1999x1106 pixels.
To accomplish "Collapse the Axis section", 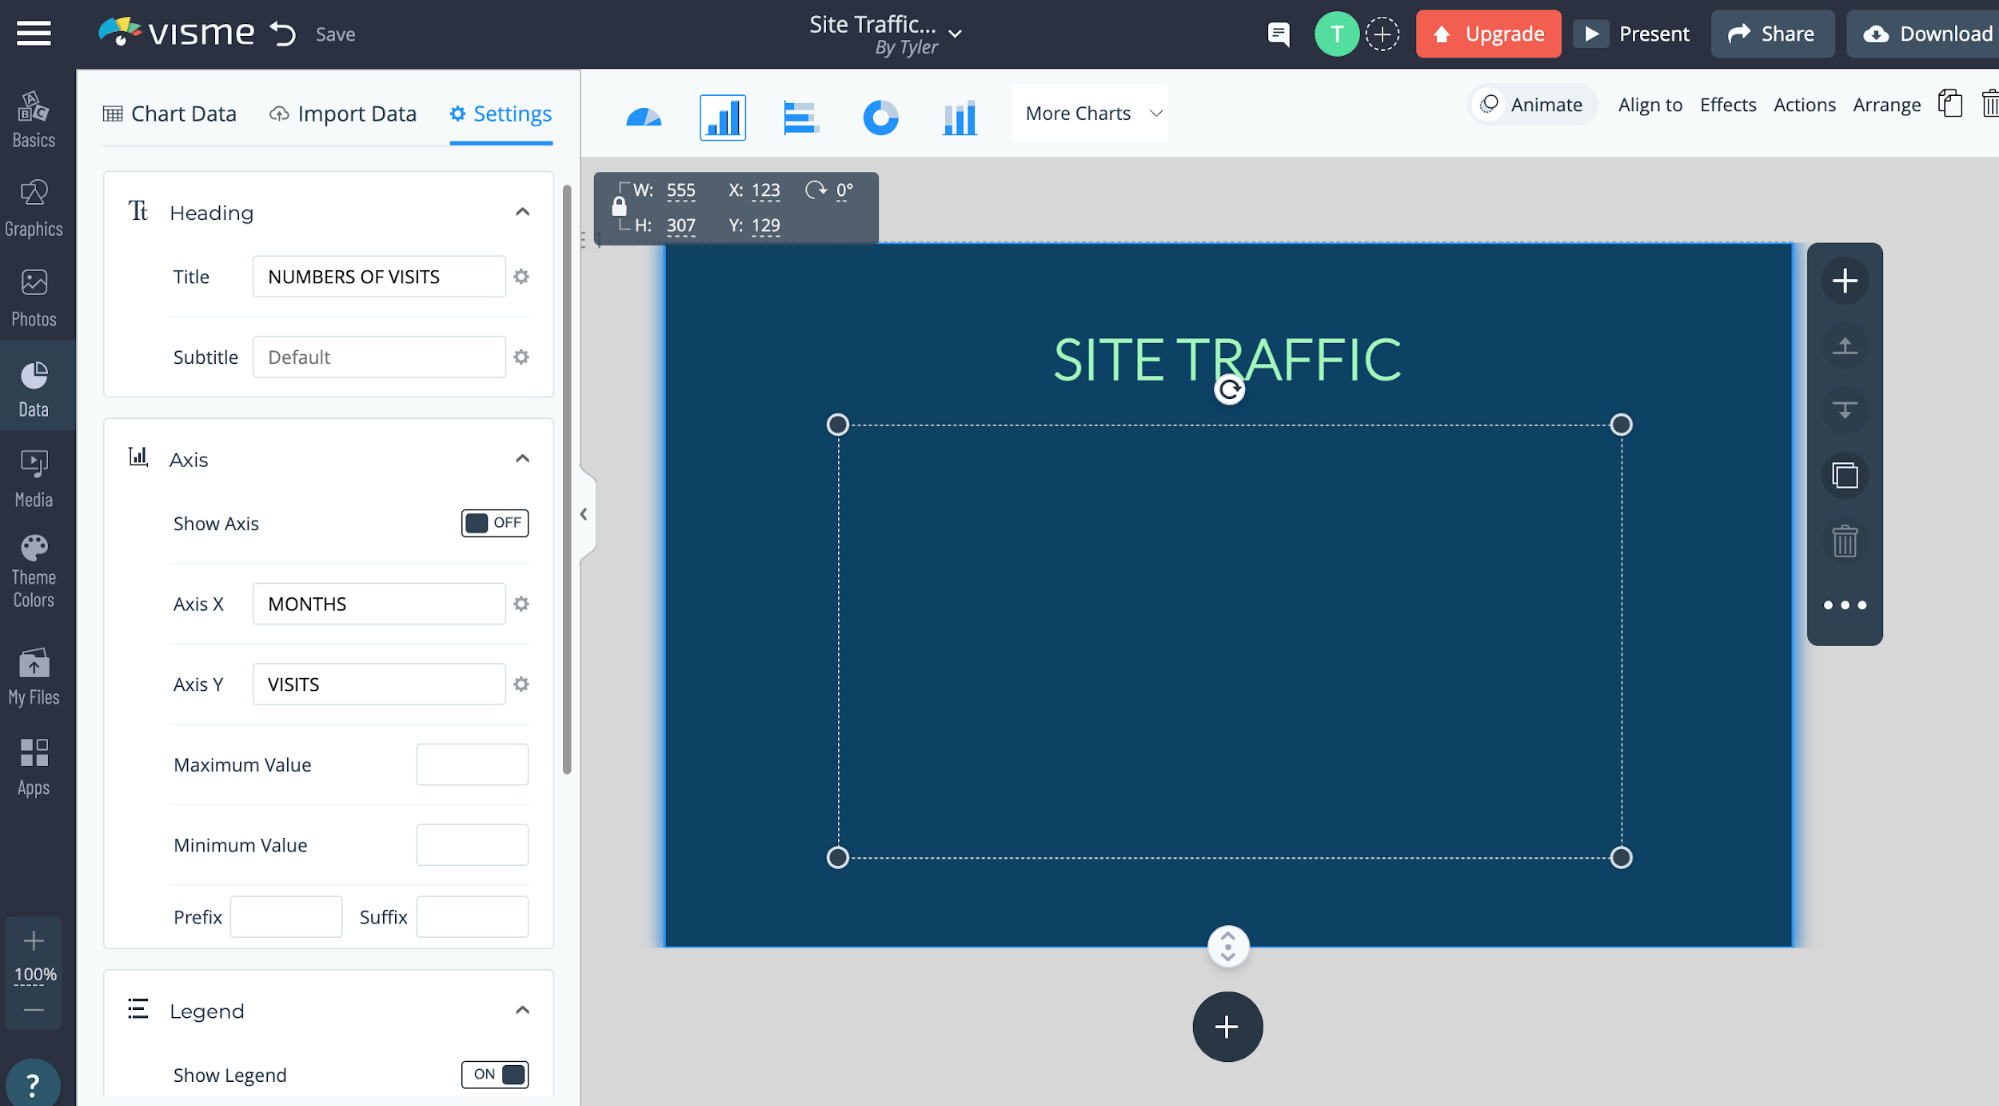I will pyautogui.click(x=522, y=459).
